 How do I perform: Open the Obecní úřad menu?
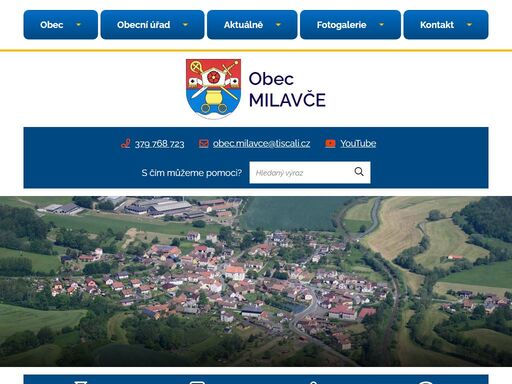point(152,25)
